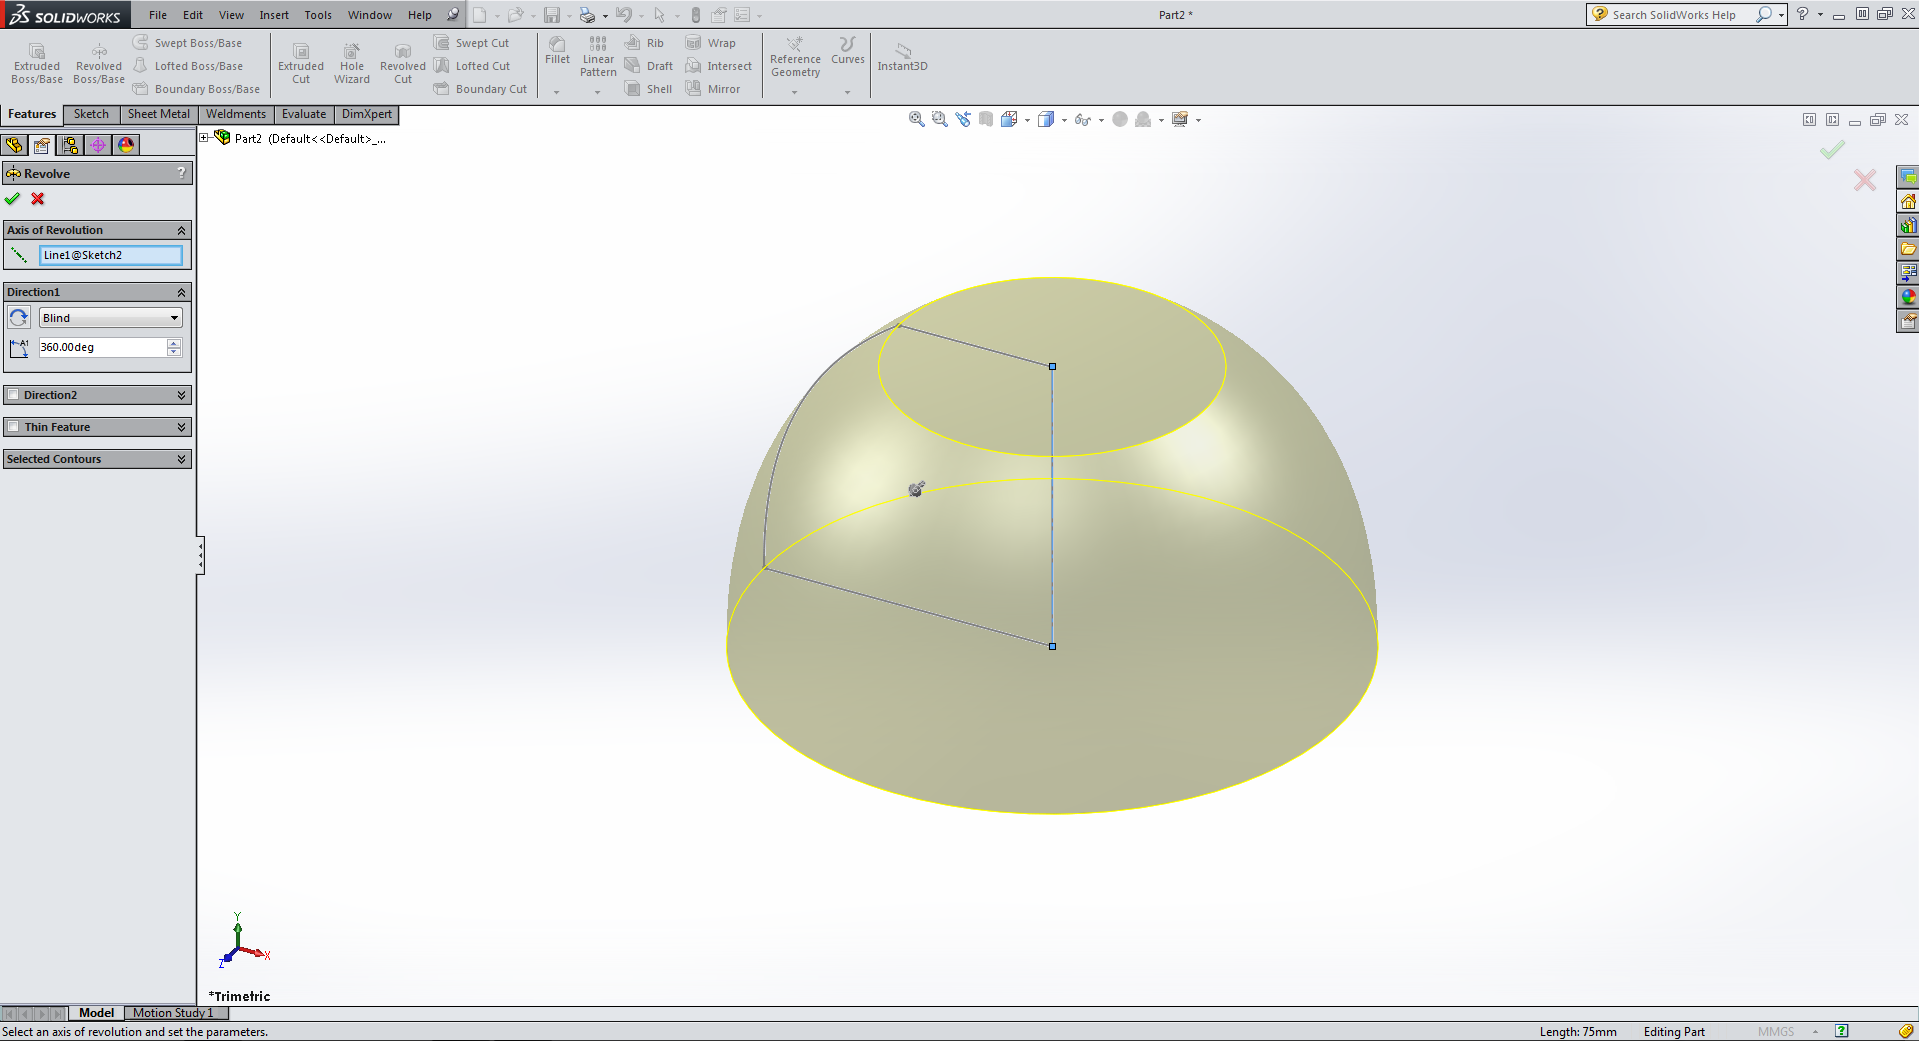Switch to the Motion Study 1 tab
1919x1041 pixels.
pyautogui.click(x=173, y=1013)
